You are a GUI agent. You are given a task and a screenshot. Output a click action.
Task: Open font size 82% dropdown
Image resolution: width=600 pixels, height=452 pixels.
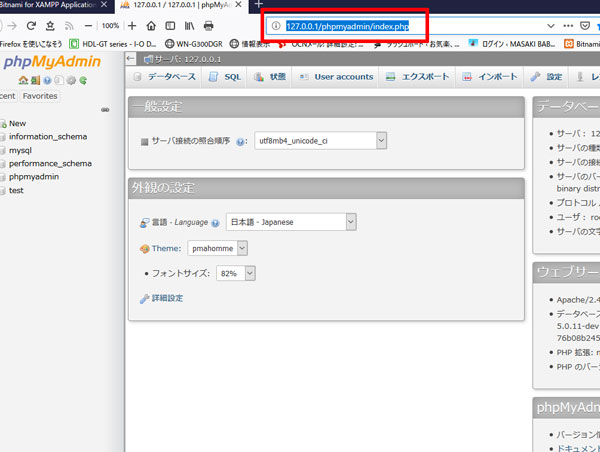pyautogui.click(x=236, y=273)
